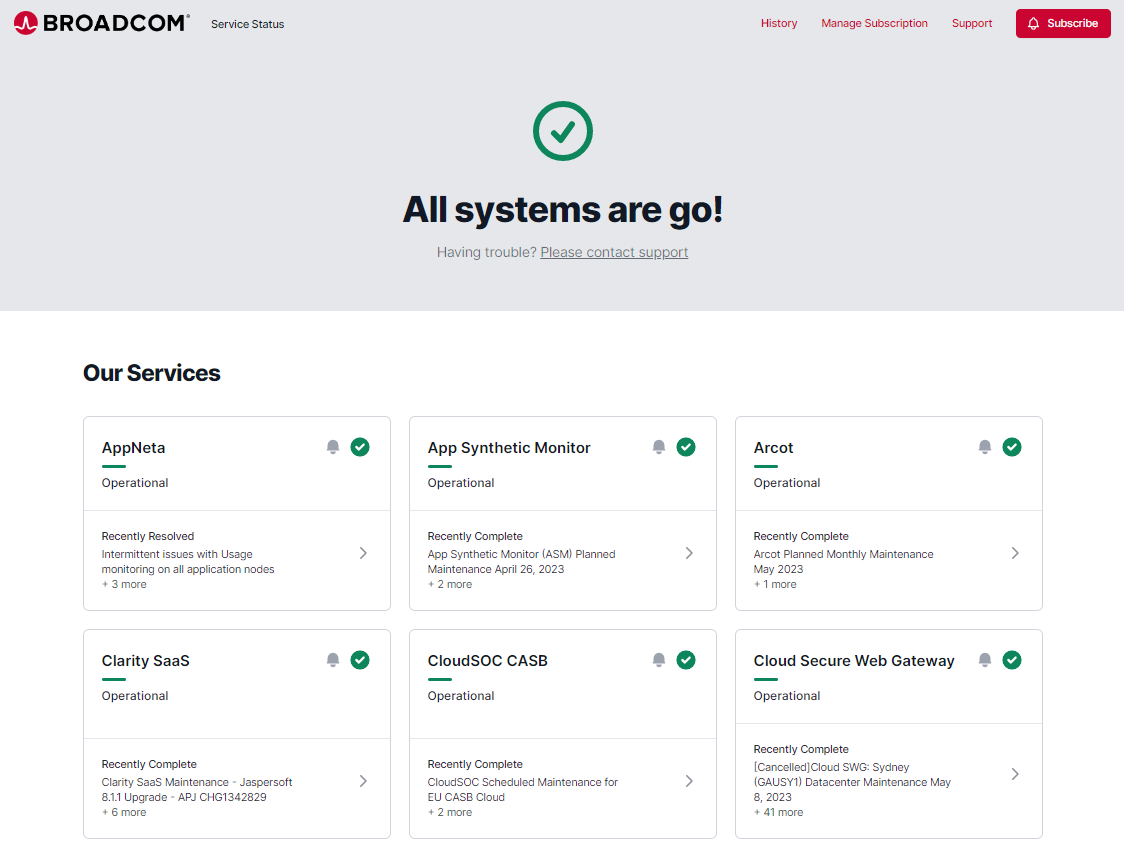The width and height of the screenshot is (1124, 846).
Task: Click AppNeta green operational status checkmark
Action: [x=360, y=447]
